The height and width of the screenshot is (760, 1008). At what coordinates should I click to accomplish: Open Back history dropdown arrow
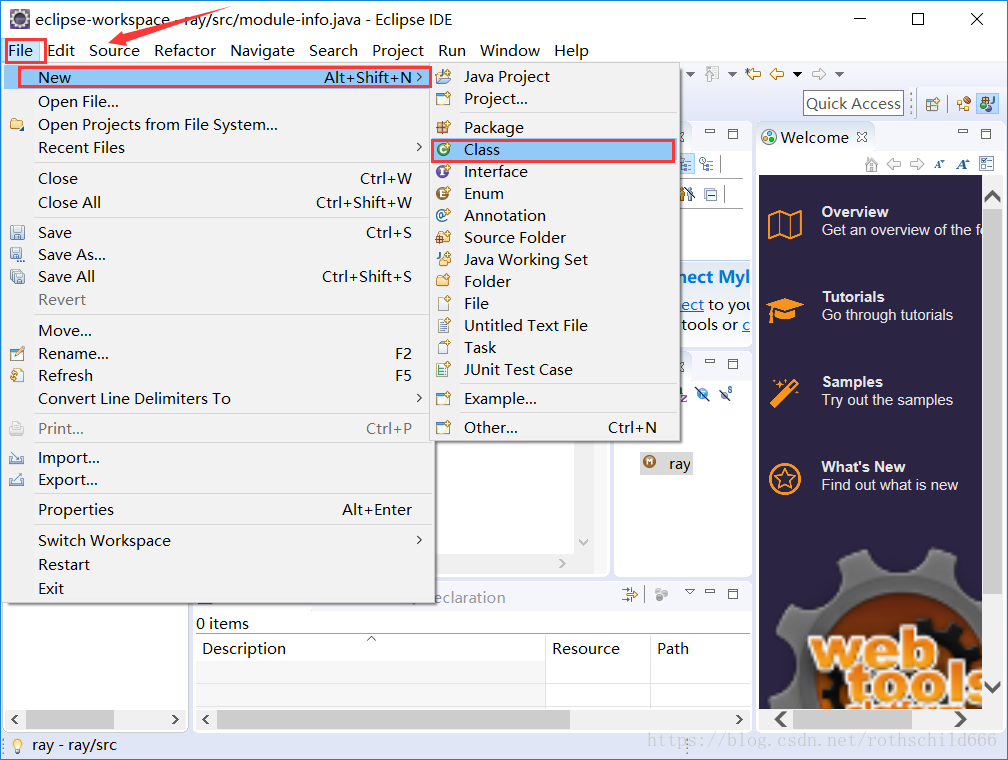click(797, 75)
